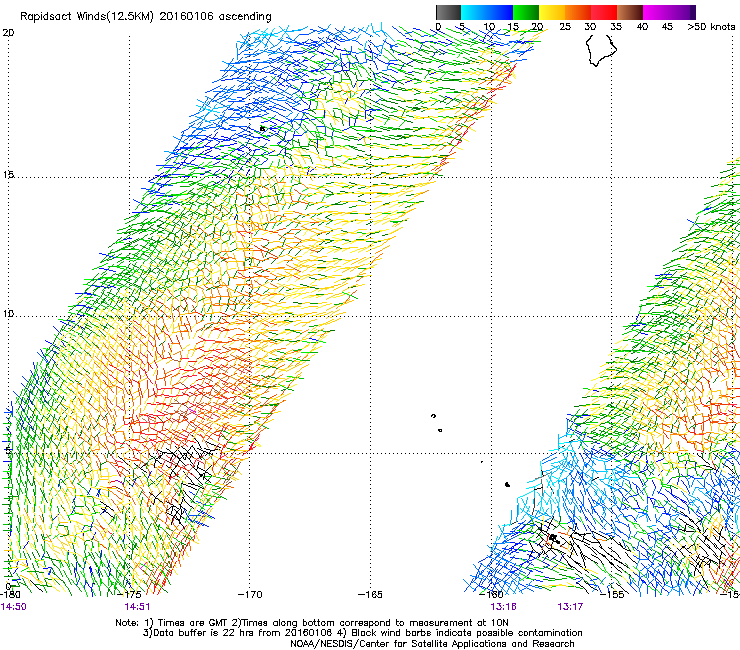Select the red 30-35 knots legend color
Screen dimensions: 740x650
click(604, 12)
